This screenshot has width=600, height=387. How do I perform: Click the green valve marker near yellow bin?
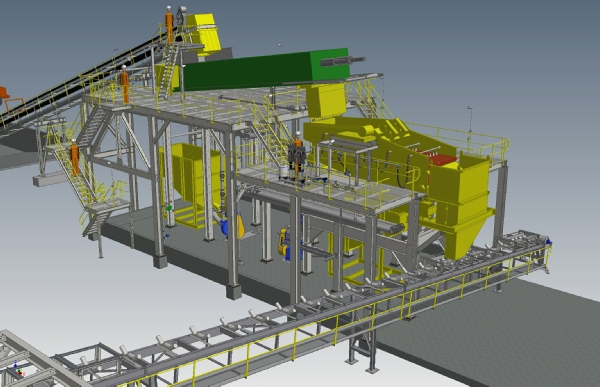tap(169, 208)
